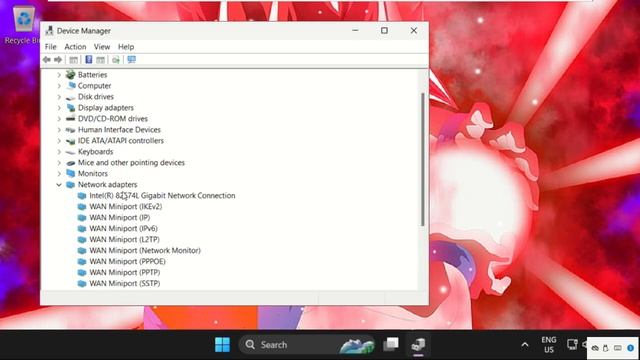Click the Disk drives category icon
Screen dimensions: 640x360
point(71,97)
